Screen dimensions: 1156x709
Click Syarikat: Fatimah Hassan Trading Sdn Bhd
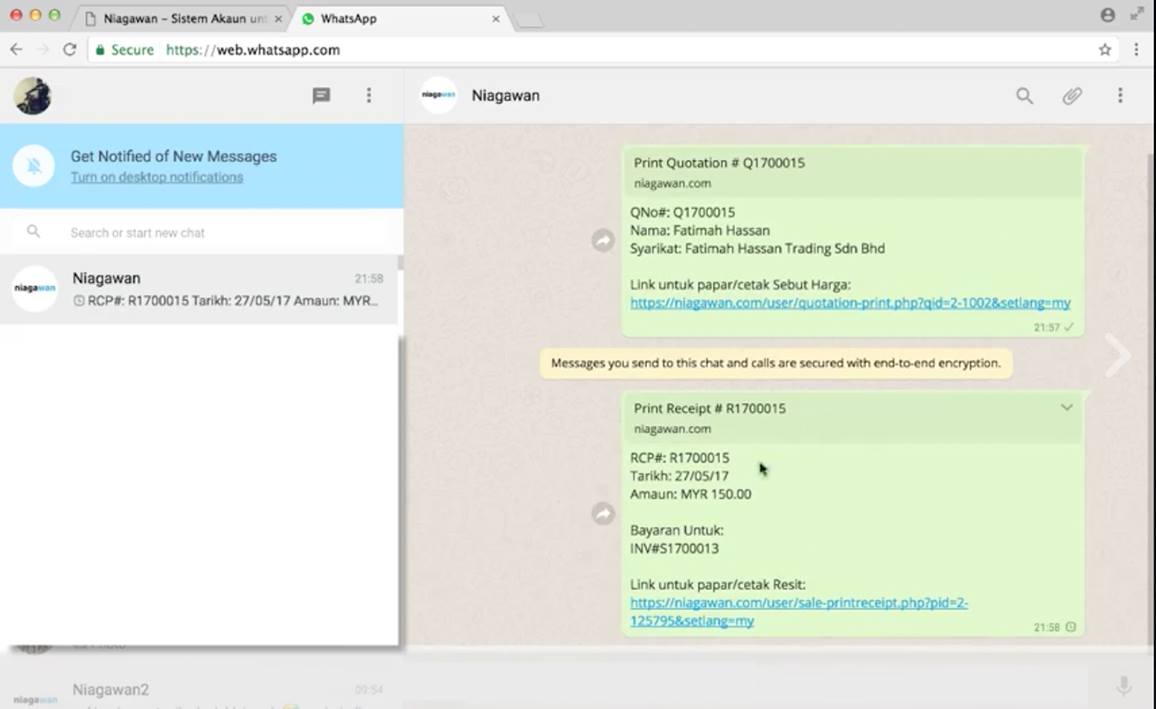pyautogui.click(x=757, y=249)
